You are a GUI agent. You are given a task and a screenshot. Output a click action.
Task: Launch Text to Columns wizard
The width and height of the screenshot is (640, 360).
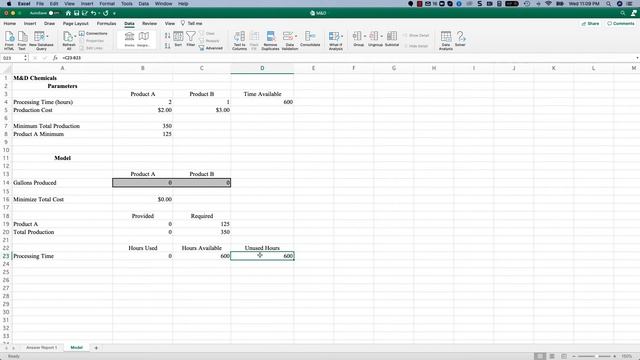239,40
